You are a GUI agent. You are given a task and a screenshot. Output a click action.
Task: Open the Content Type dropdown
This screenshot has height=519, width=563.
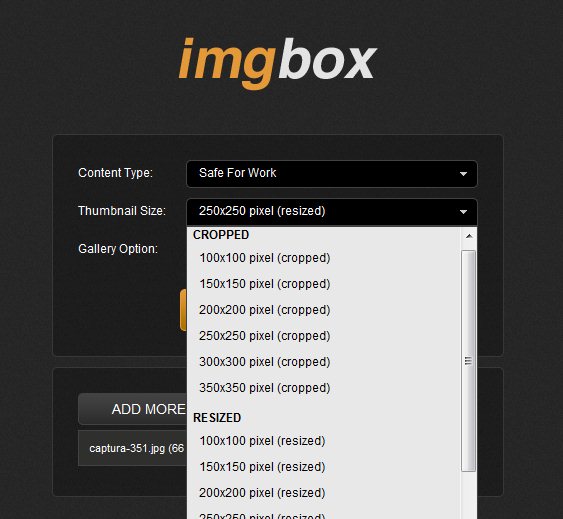[332, 174]
